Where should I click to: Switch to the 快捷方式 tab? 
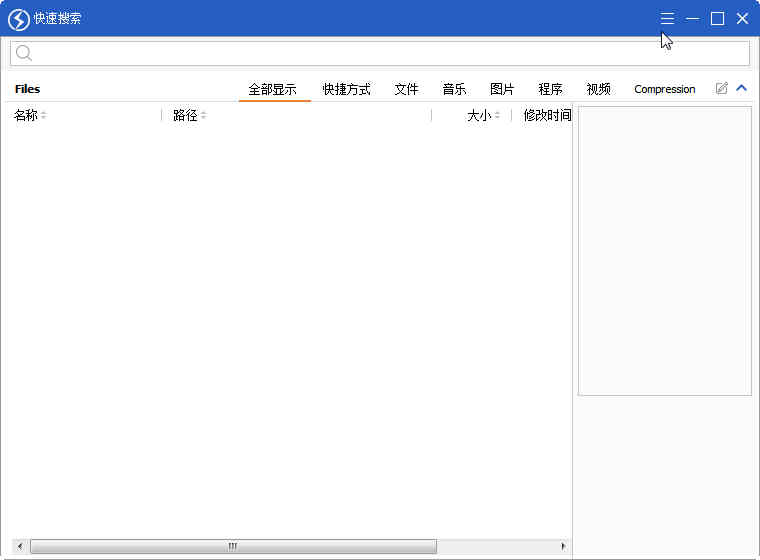coord(347,89)
